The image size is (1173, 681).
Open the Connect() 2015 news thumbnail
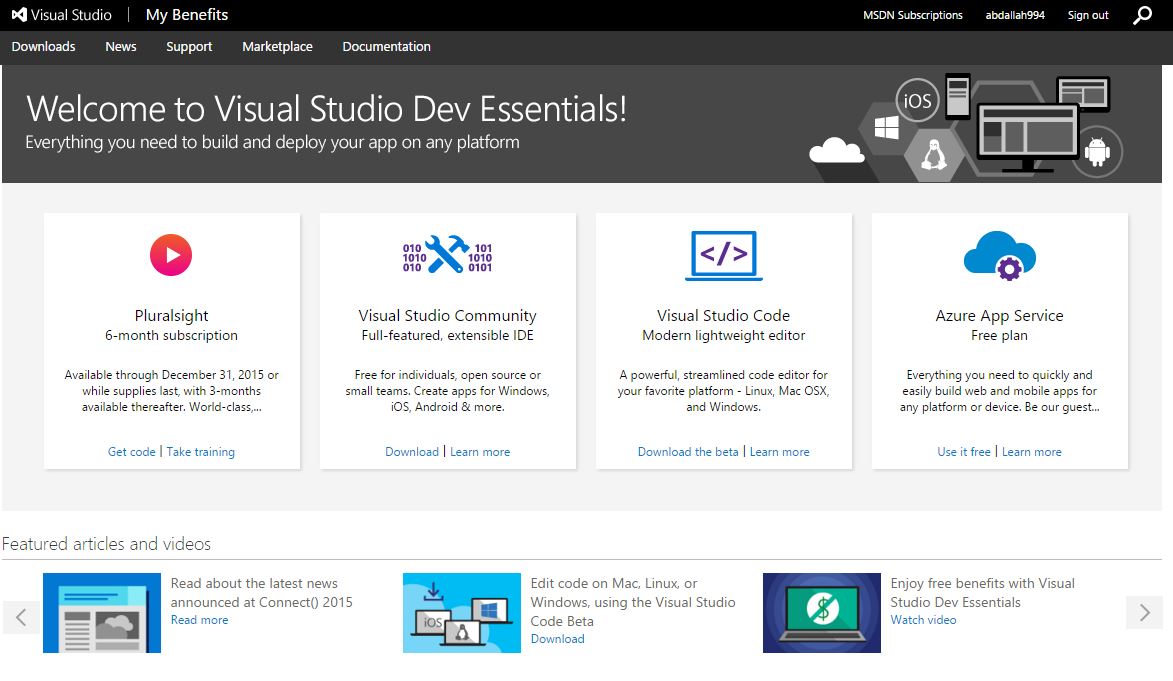click(102, 613)
